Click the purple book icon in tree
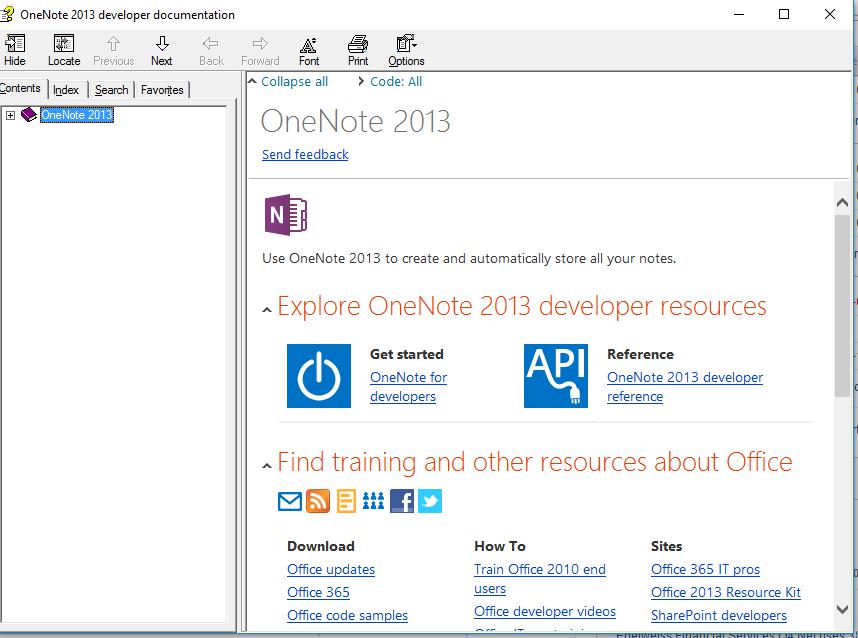The height and width of the screenshot is (638, 858). click(x=28, y=114)
